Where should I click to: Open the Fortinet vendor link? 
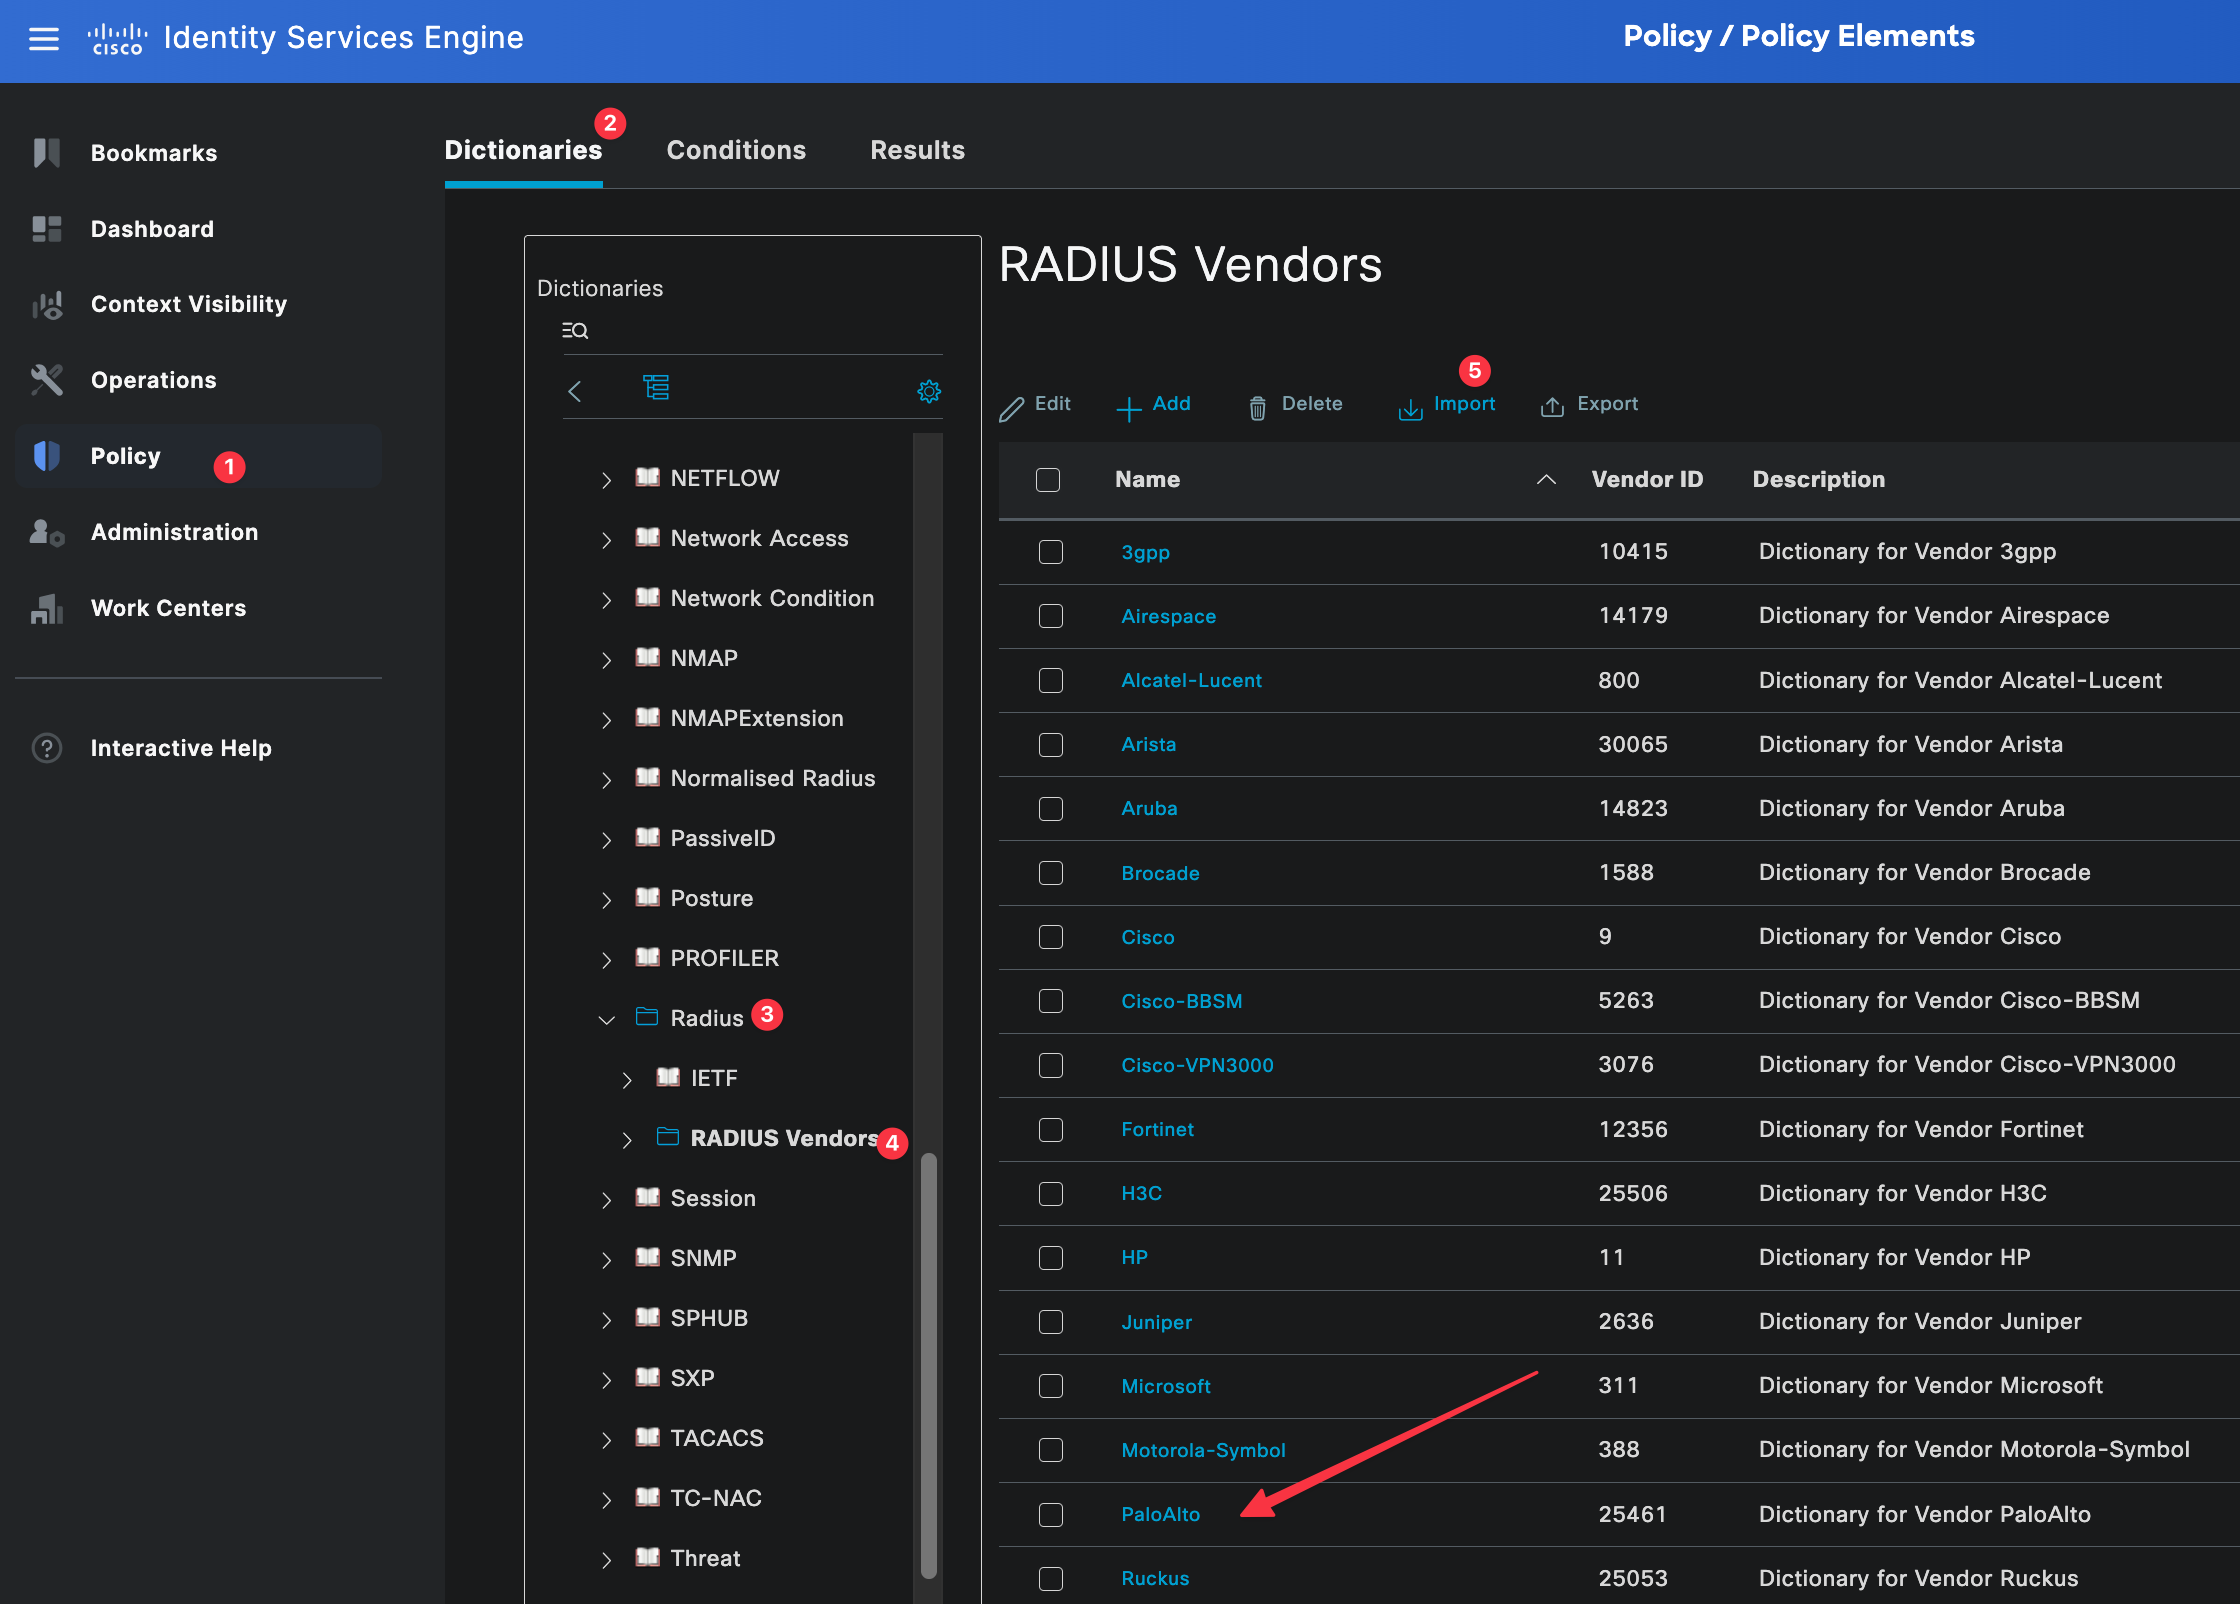[x=1157, y=1129]
